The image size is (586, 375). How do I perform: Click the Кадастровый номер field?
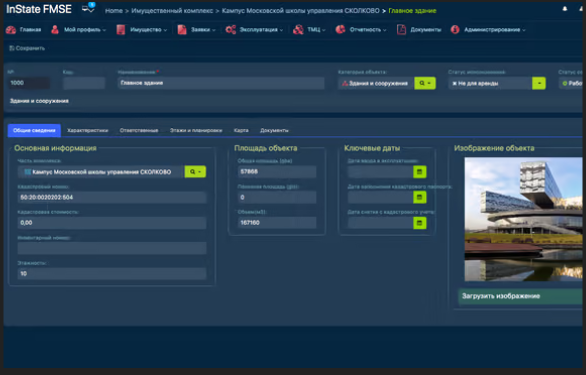112,197
